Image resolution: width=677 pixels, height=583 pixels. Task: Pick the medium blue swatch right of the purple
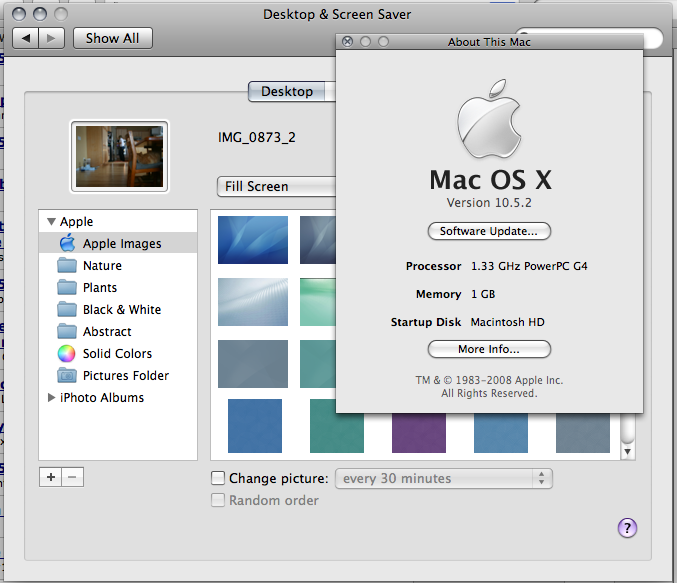point(501,433)
